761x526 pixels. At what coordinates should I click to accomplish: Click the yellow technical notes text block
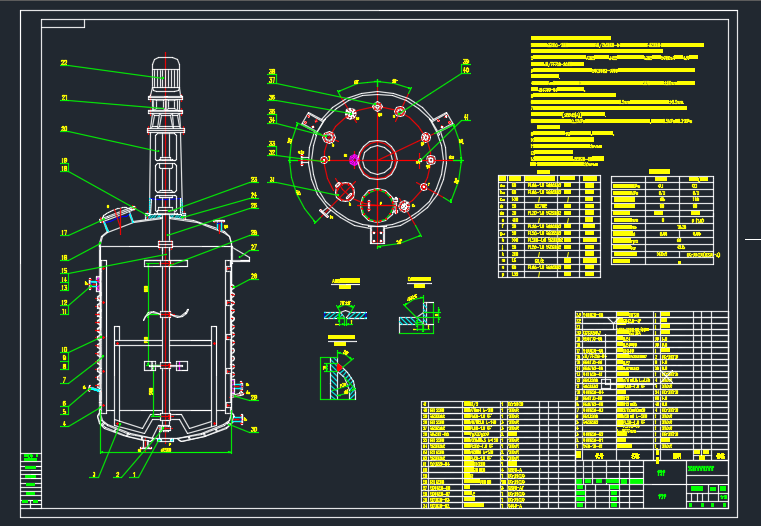click(x=616, y=101)
